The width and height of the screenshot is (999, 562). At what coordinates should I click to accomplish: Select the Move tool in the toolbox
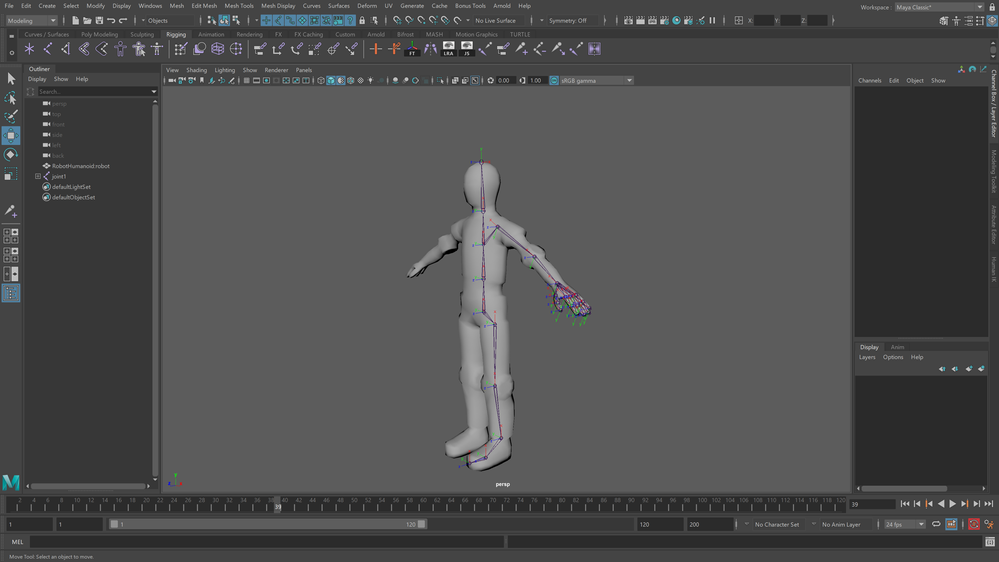click(x=11, y=135)
